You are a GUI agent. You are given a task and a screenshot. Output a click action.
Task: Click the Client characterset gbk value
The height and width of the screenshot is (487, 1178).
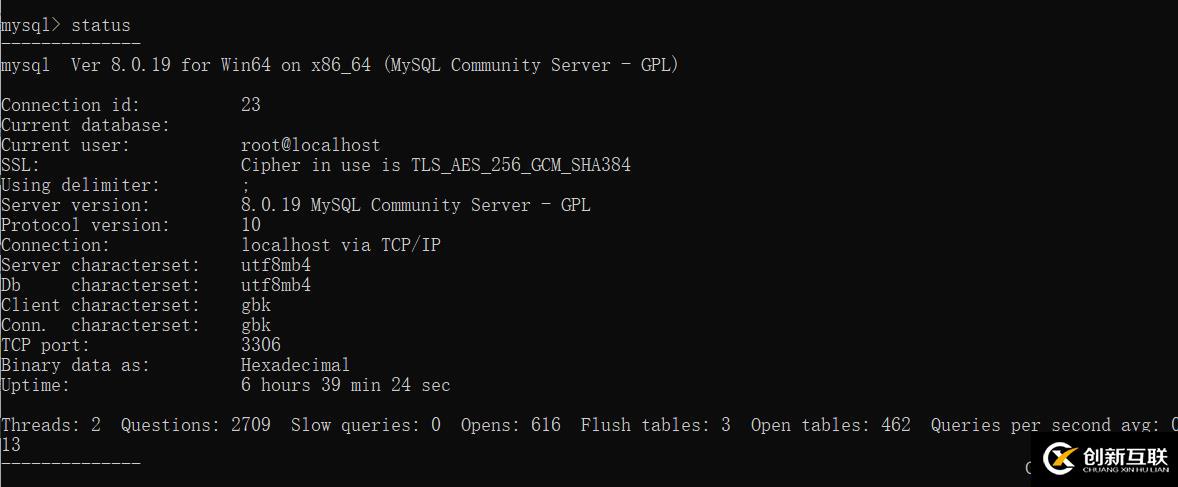(x=256, y=305)
